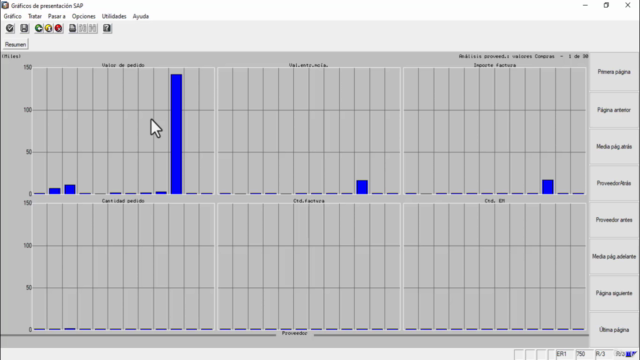Click the blue icon in status bar
This screenshot has height=360, width=640.
629,354
